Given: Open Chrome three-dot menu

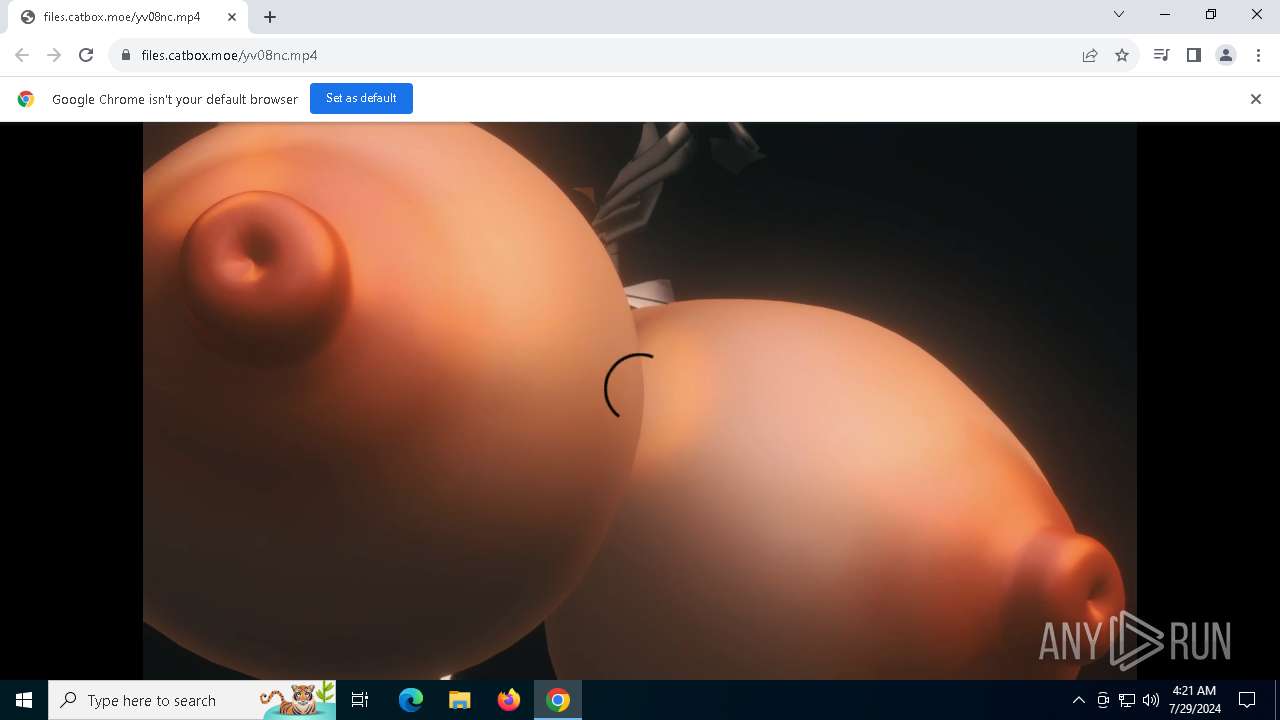Looking at the screenshot, I should [1258, 55].
